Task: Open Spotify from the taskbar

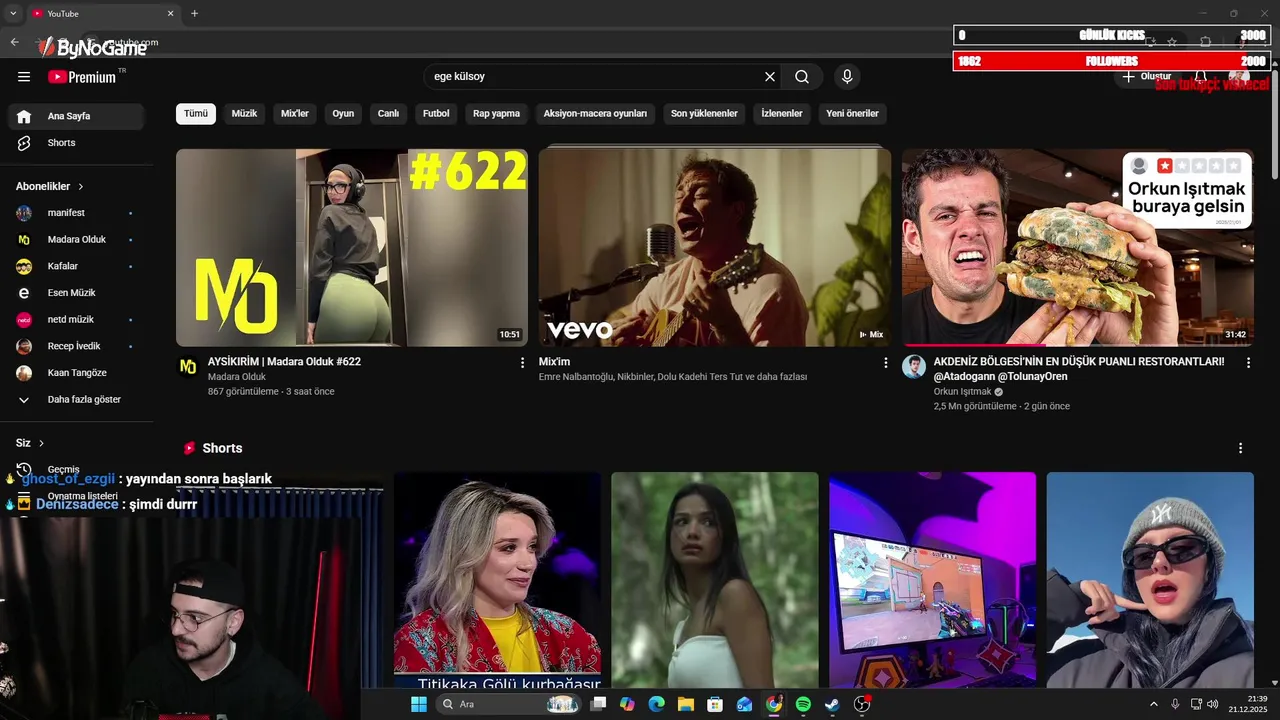Action: [803, 704]
